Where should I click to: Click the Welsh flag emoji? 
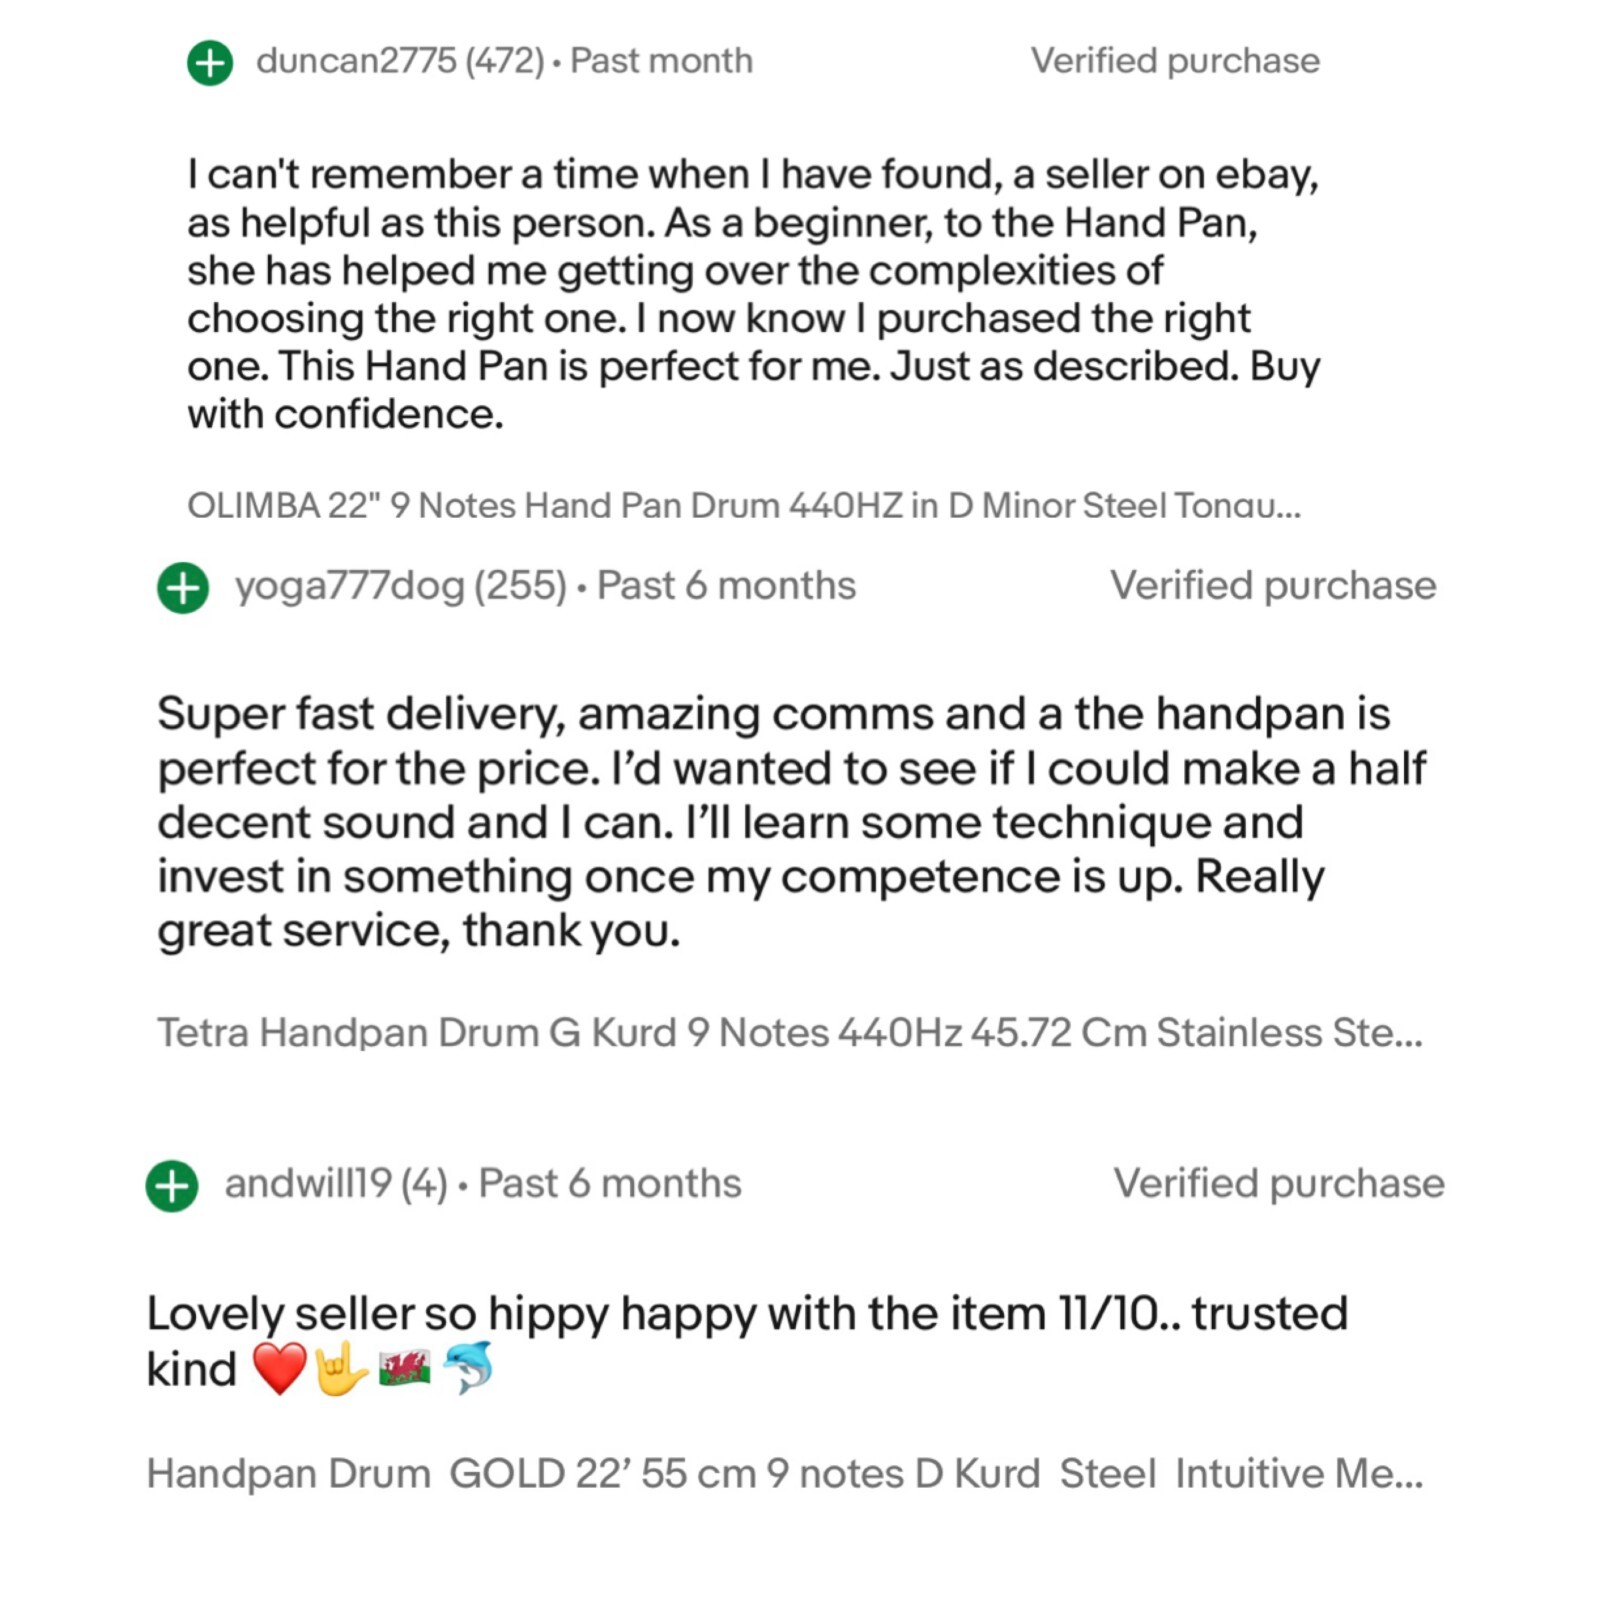pyautogui.click(x=405, y=1368)
